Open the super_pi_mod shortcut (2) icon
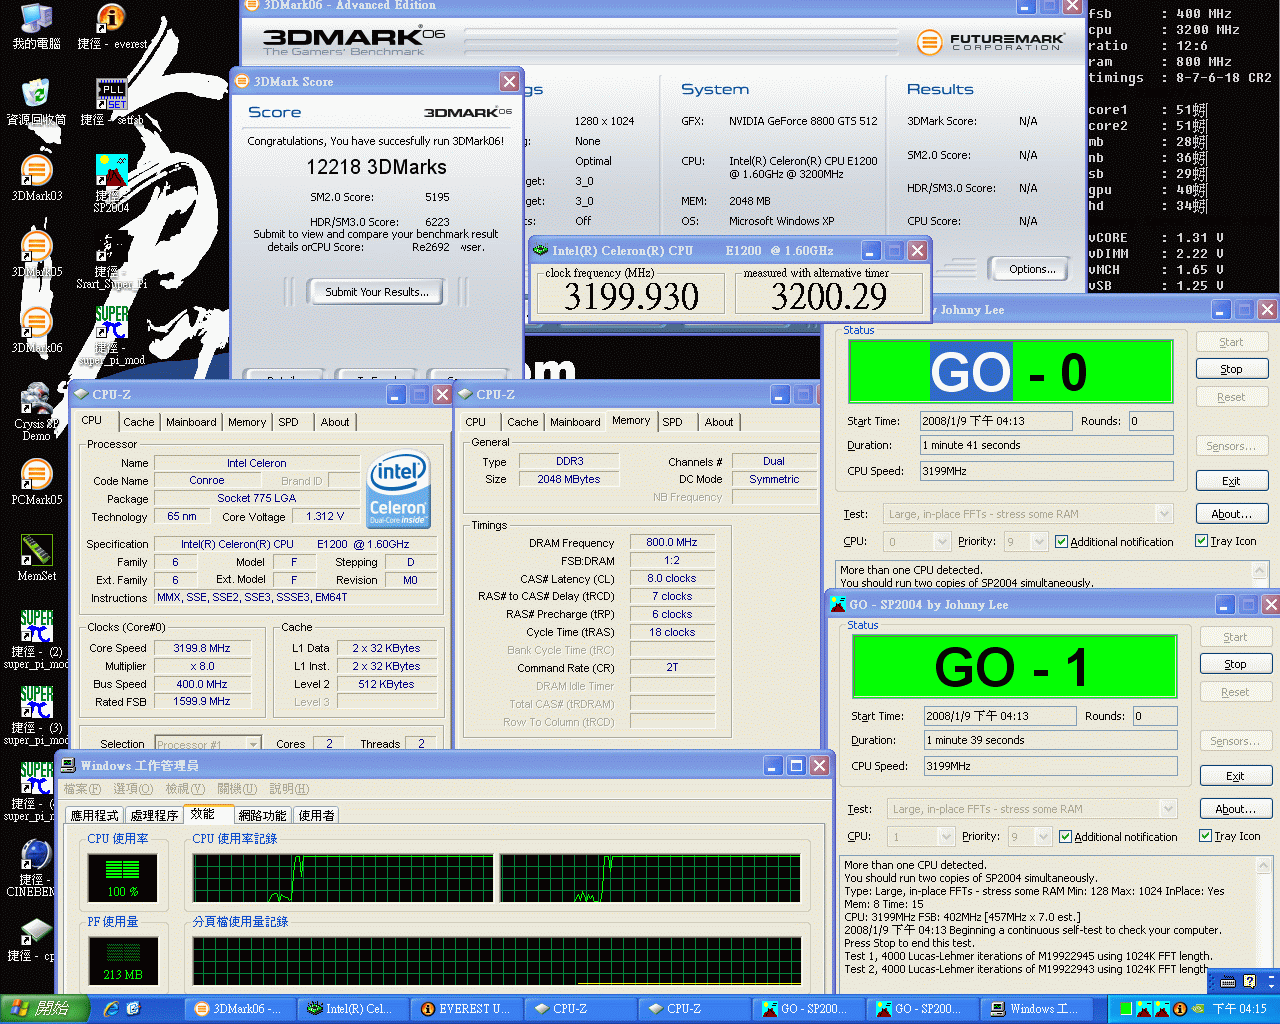 point(37,639)
